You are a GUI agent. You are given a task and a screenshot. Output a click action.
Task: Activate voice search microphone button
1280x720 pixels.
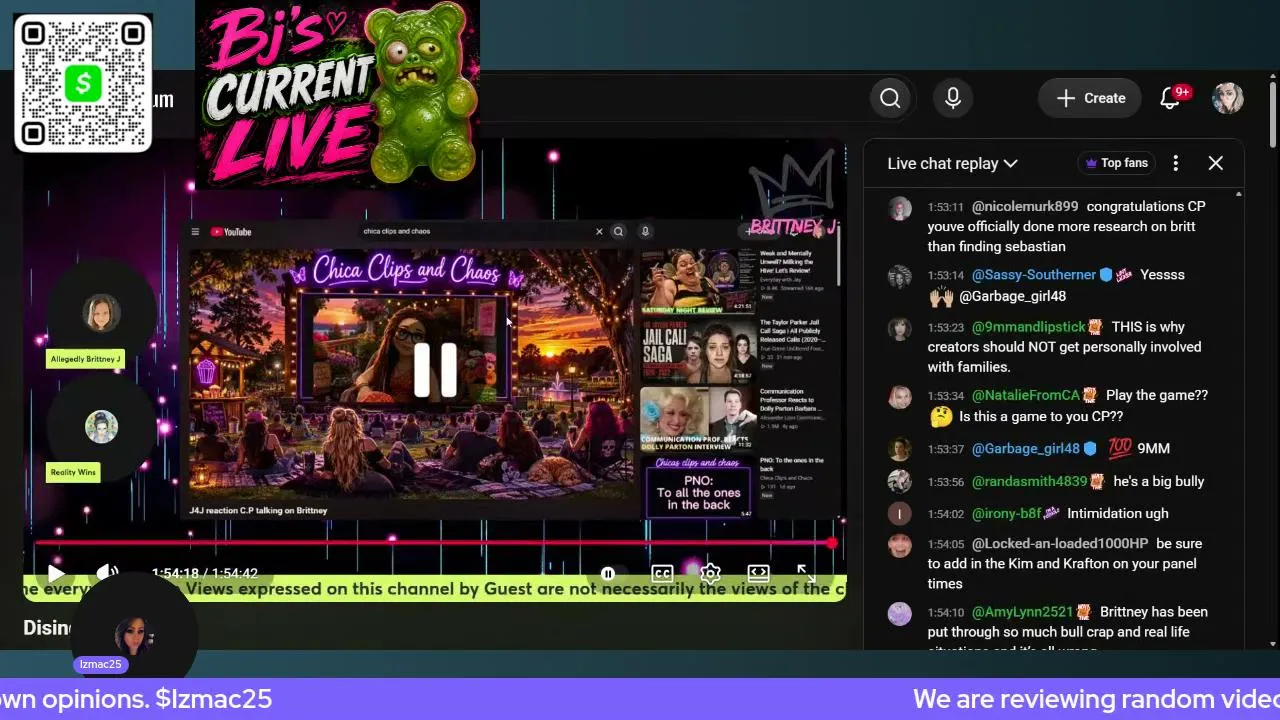tap(953, 98)
